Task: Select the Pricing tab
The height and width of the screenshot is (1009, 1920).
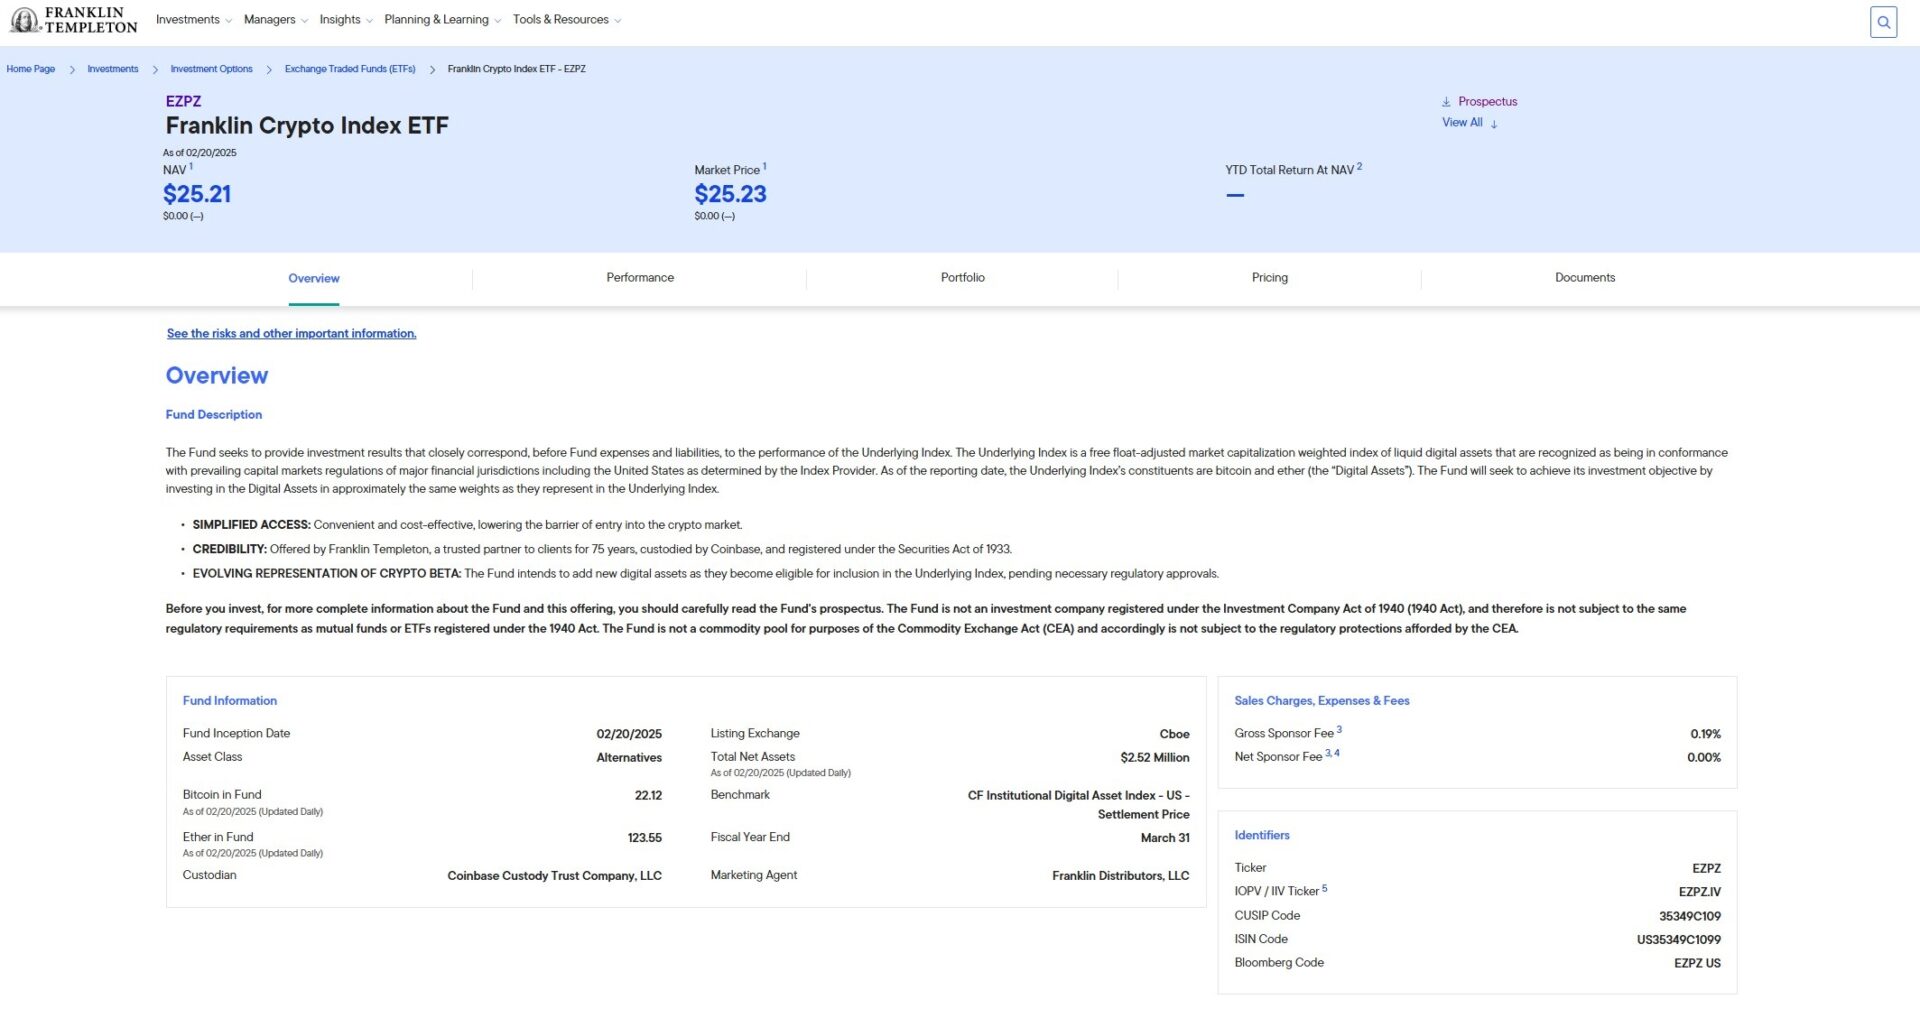Action: (1269, 278)
